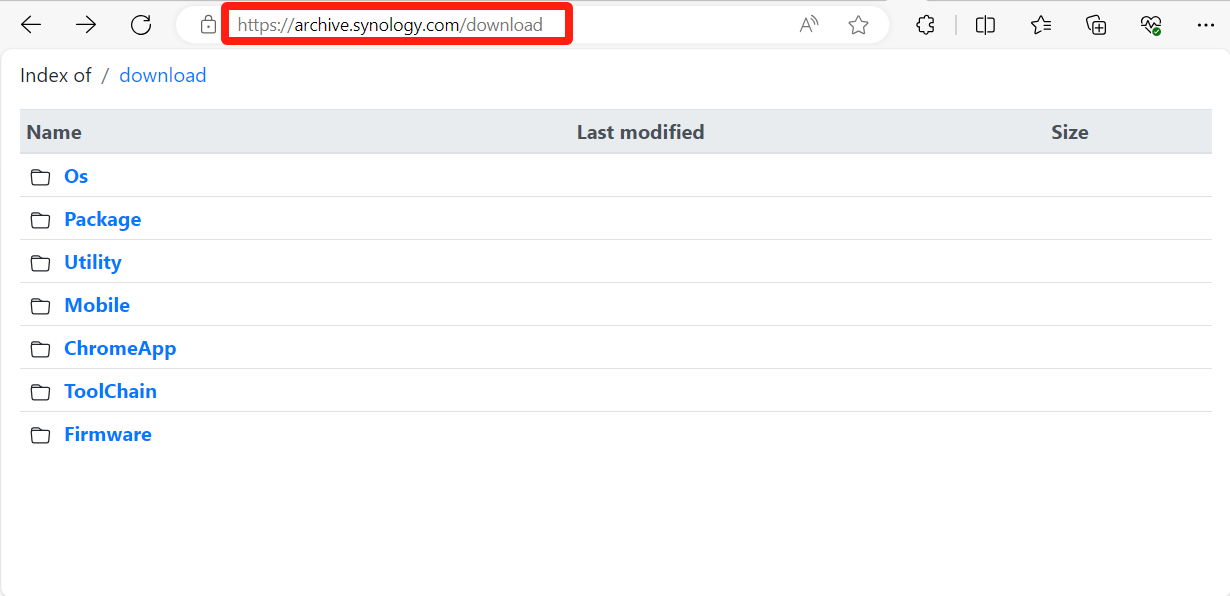Open the Mobile folder
The image size is (1230, 596).
[97, 305]
